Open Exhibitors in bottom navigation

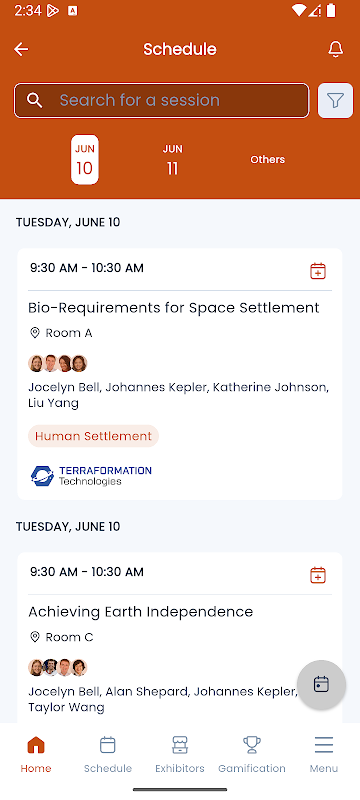click(179, 754)
